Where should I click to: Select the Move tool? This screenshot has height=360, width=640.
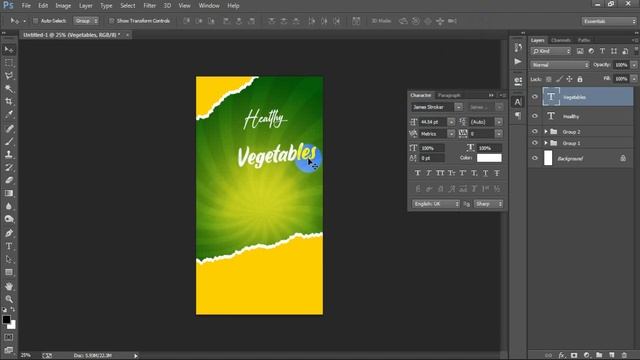pos(9,50)
